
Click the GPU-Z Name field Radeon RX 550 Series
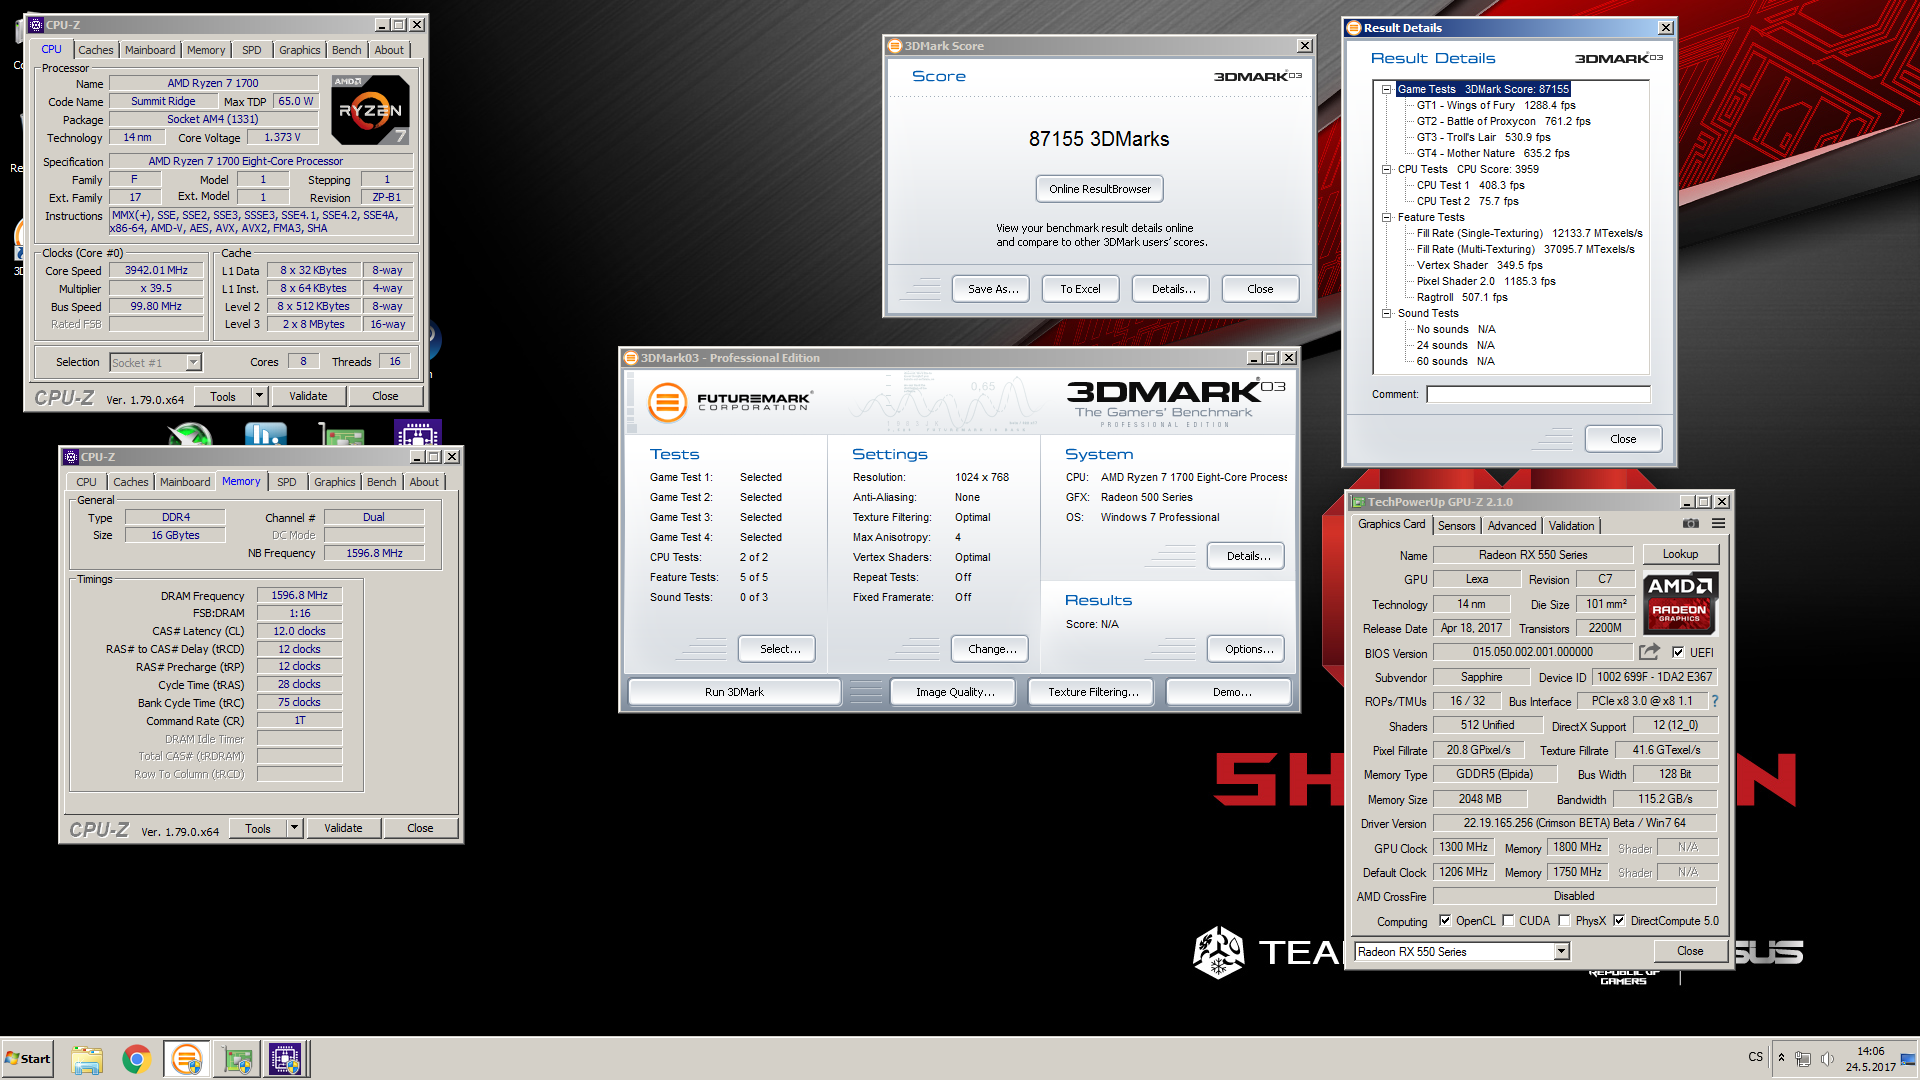tap(1533, 555)
